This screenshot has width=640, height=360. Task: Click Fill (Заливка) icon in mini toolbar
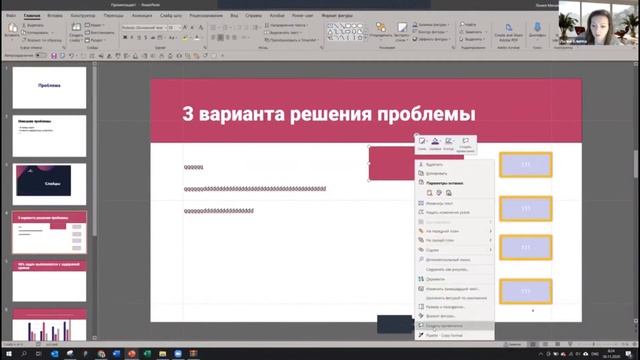435,141
